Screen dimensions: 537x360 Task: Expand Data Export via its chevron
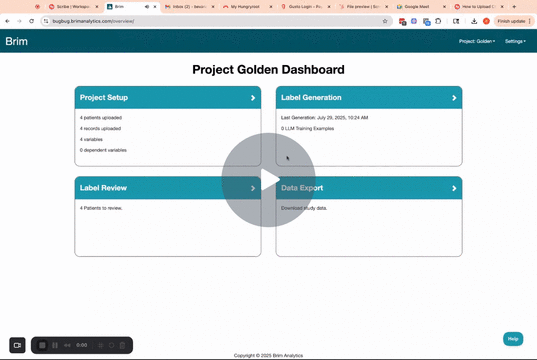[454, 188]
